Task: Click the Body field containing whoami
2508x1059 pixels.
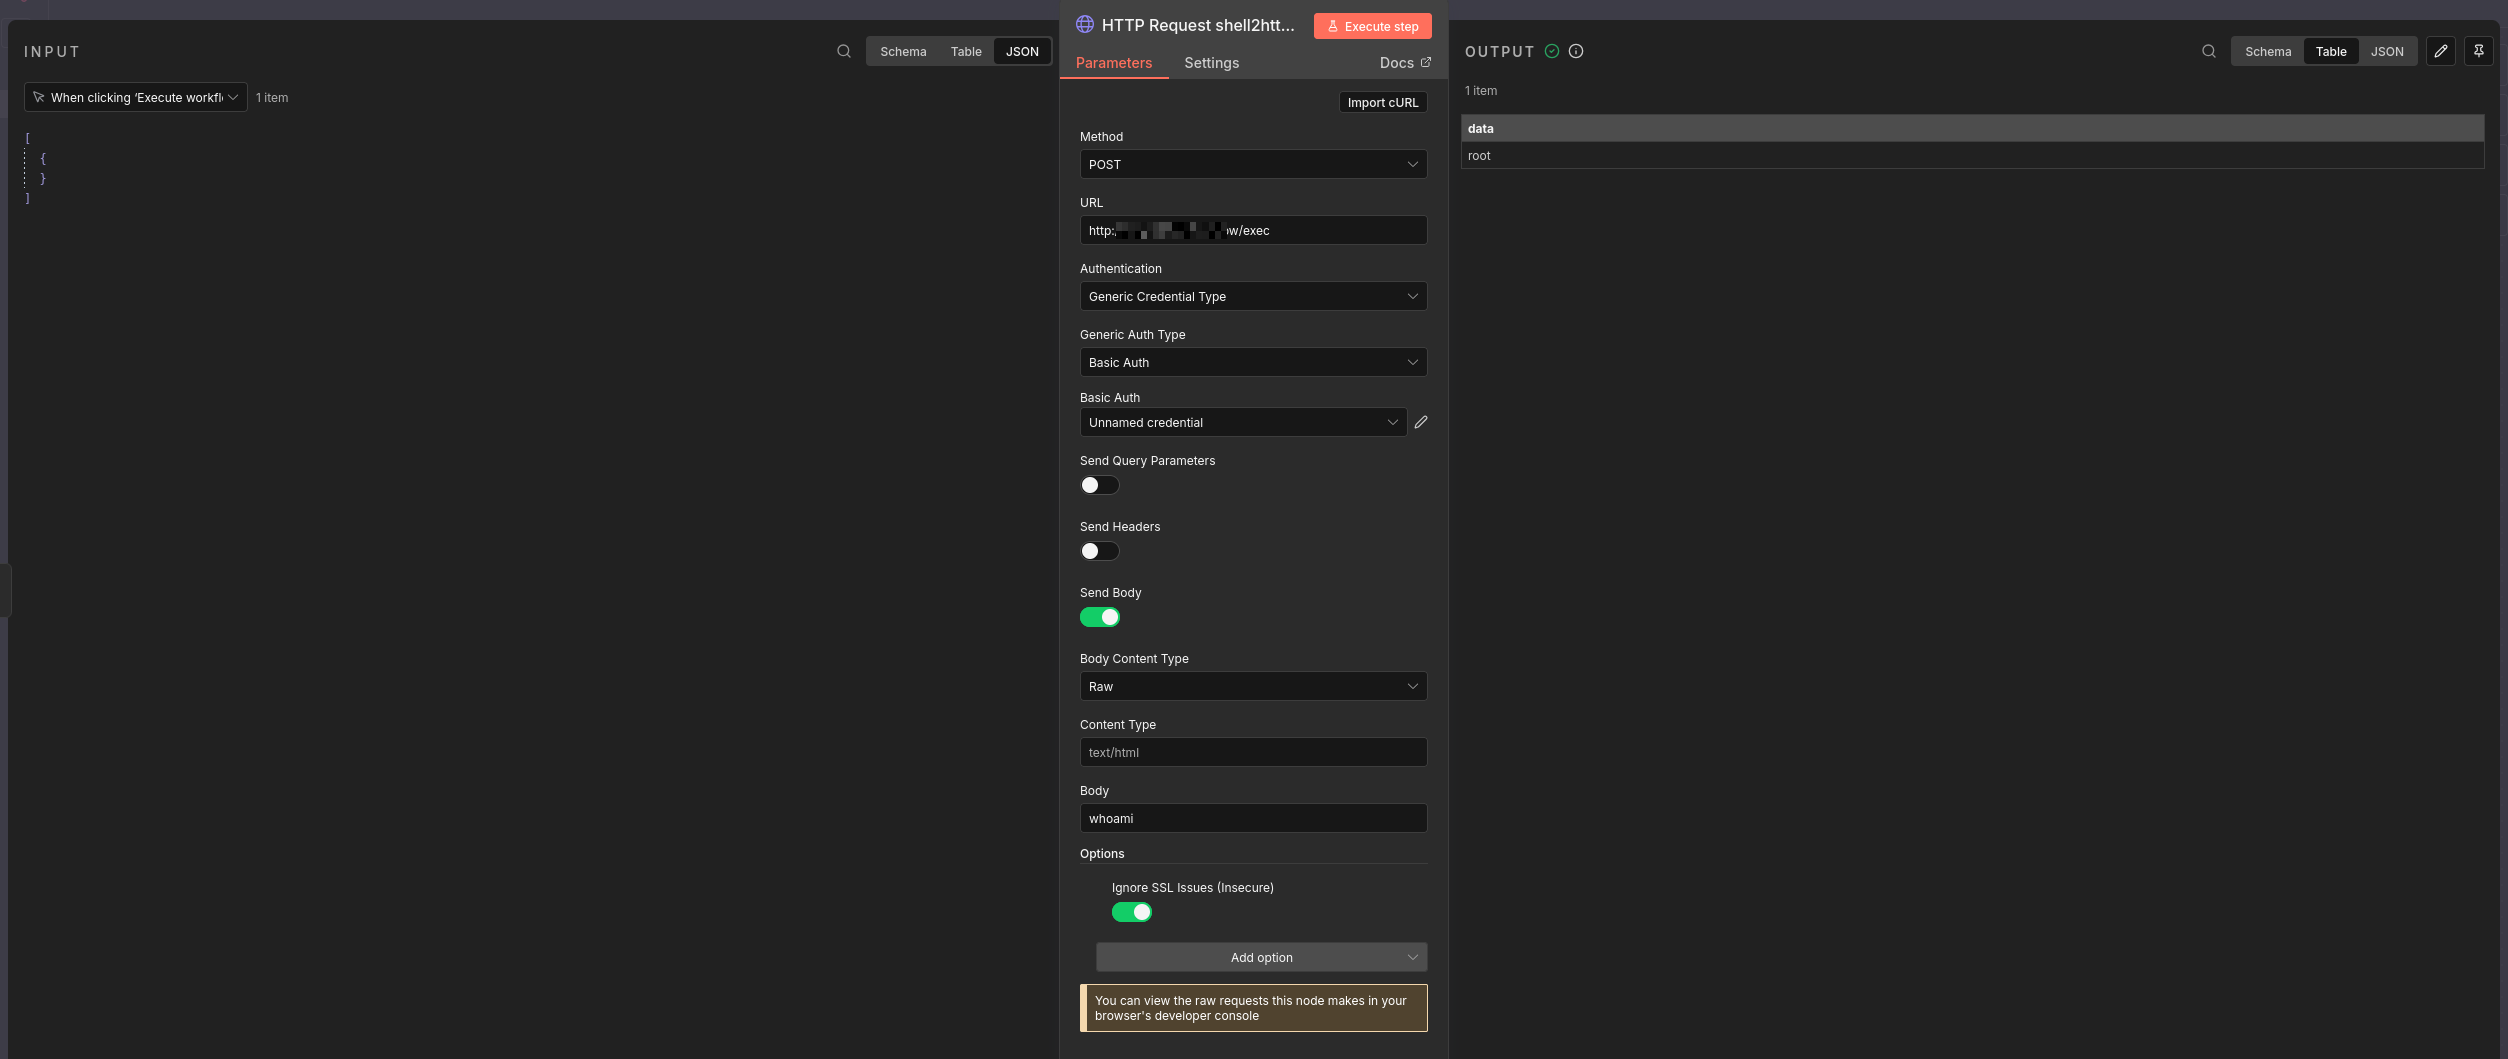Action: [x=1252, y=818]
